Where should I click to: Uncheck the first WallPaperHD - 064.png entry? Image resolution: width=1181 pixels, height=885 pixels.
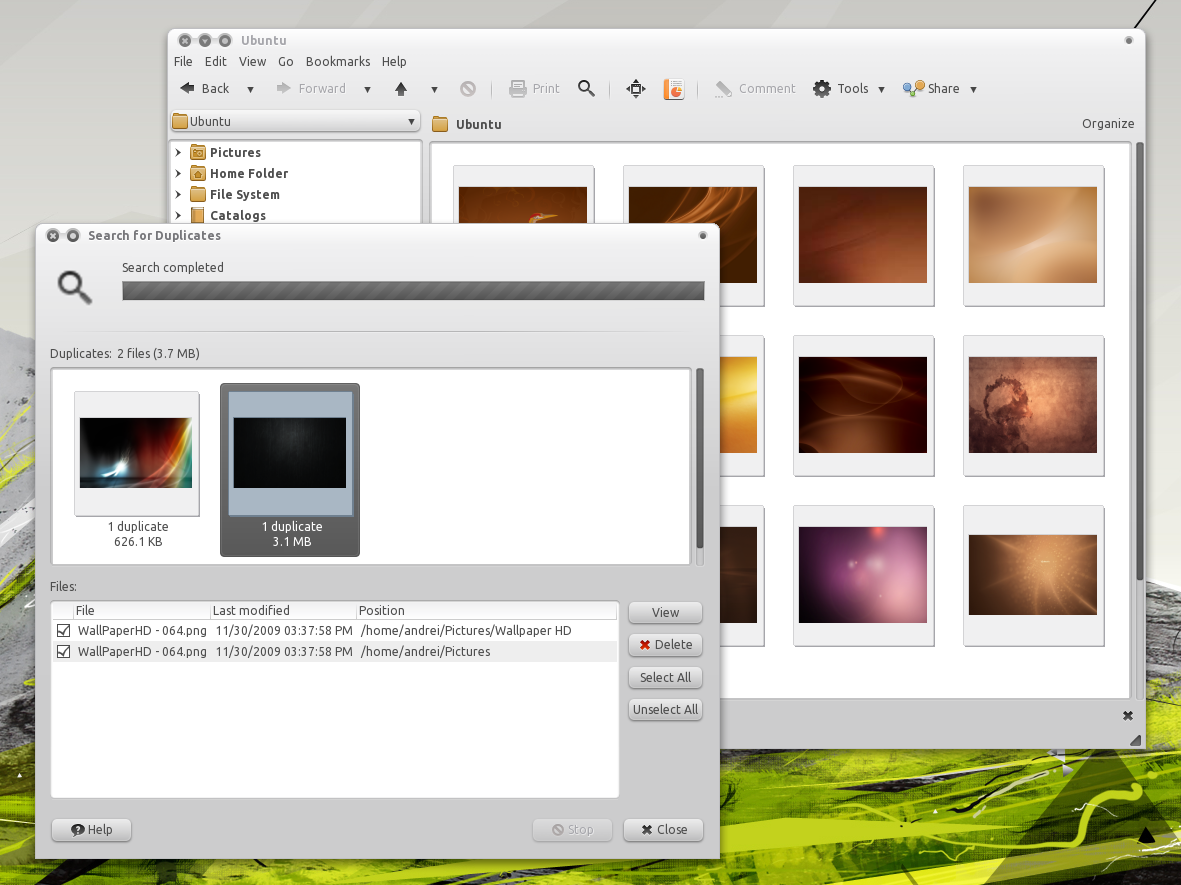pyautogui.click(x=65, y=630)
